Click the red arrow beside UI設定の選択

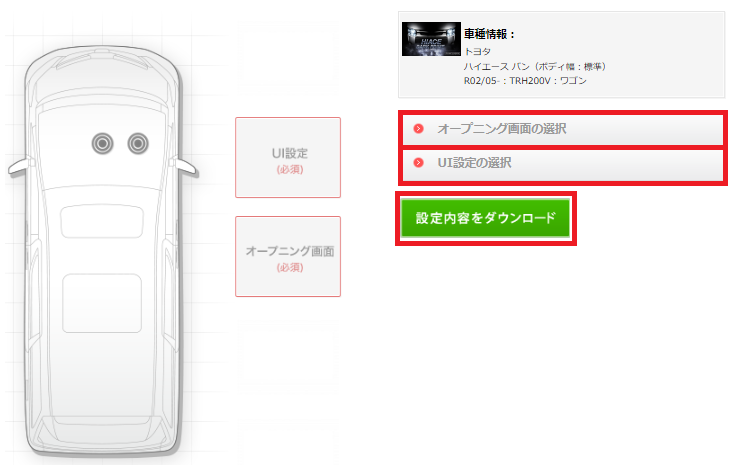pos(418,163)
